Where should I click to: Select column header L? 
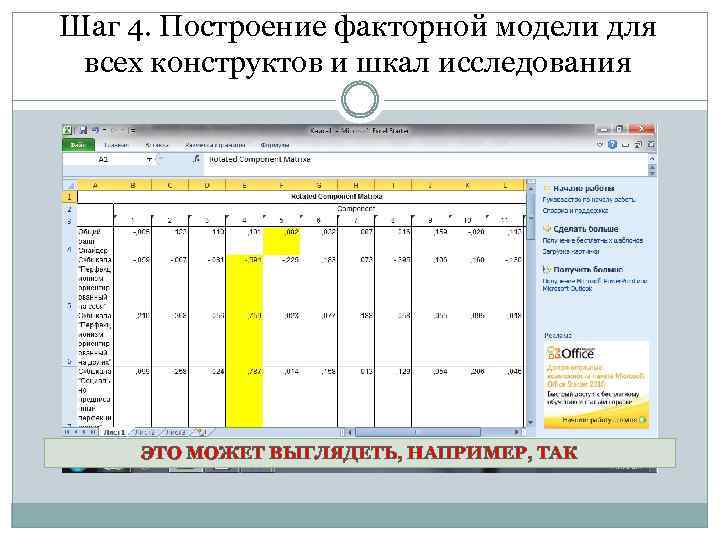[x=506, y=185]
